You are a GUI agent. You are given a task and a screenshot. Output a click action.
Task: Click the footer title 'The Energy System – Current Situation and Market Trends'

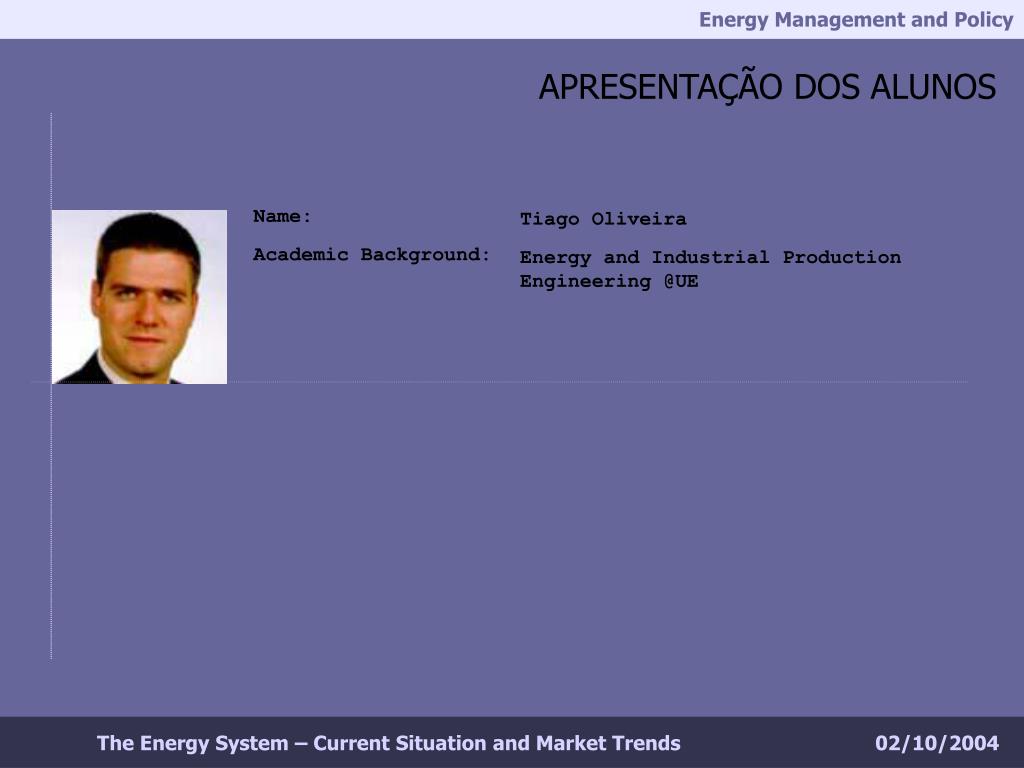pyautogui.click(x=389, y=743)
